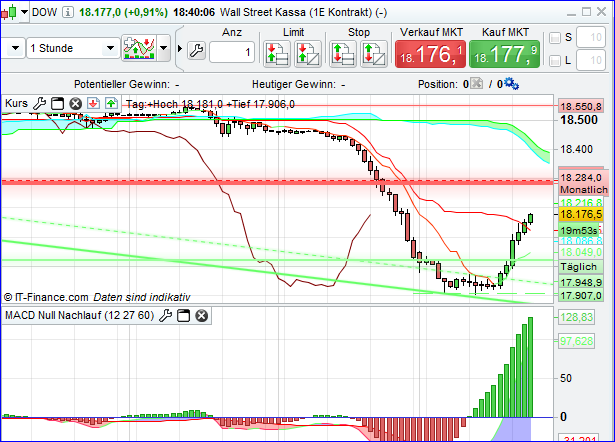The height and width of the screenshot is (442, 615).
Task: Click second Limit order icon
Action: click(x=308, y=54)
